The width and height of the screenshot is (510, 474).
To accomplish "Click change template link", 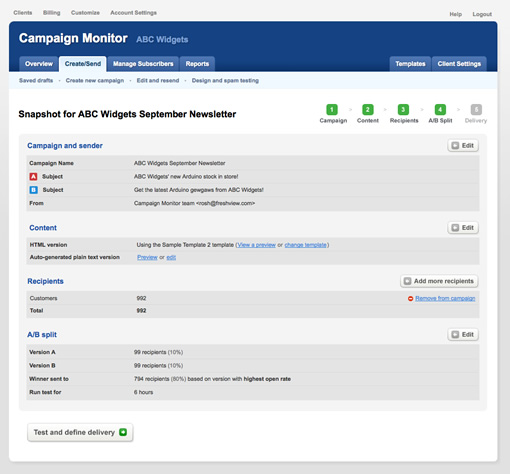I will [x=306, y=245].
